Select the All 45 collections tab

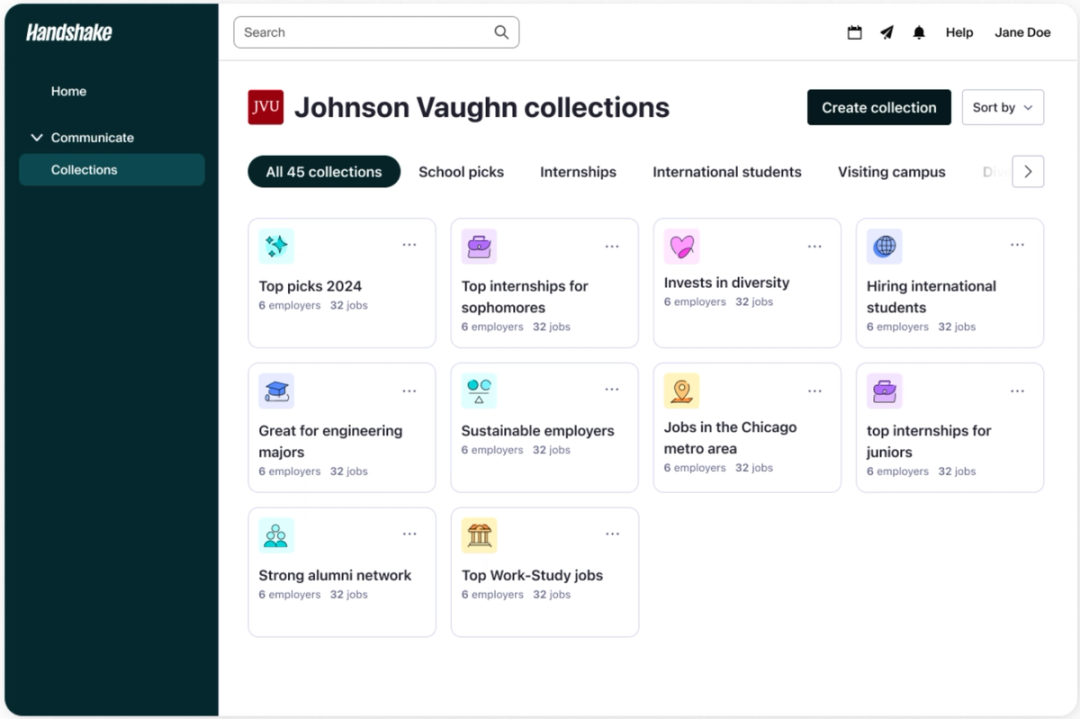click(x=324, y=171)
